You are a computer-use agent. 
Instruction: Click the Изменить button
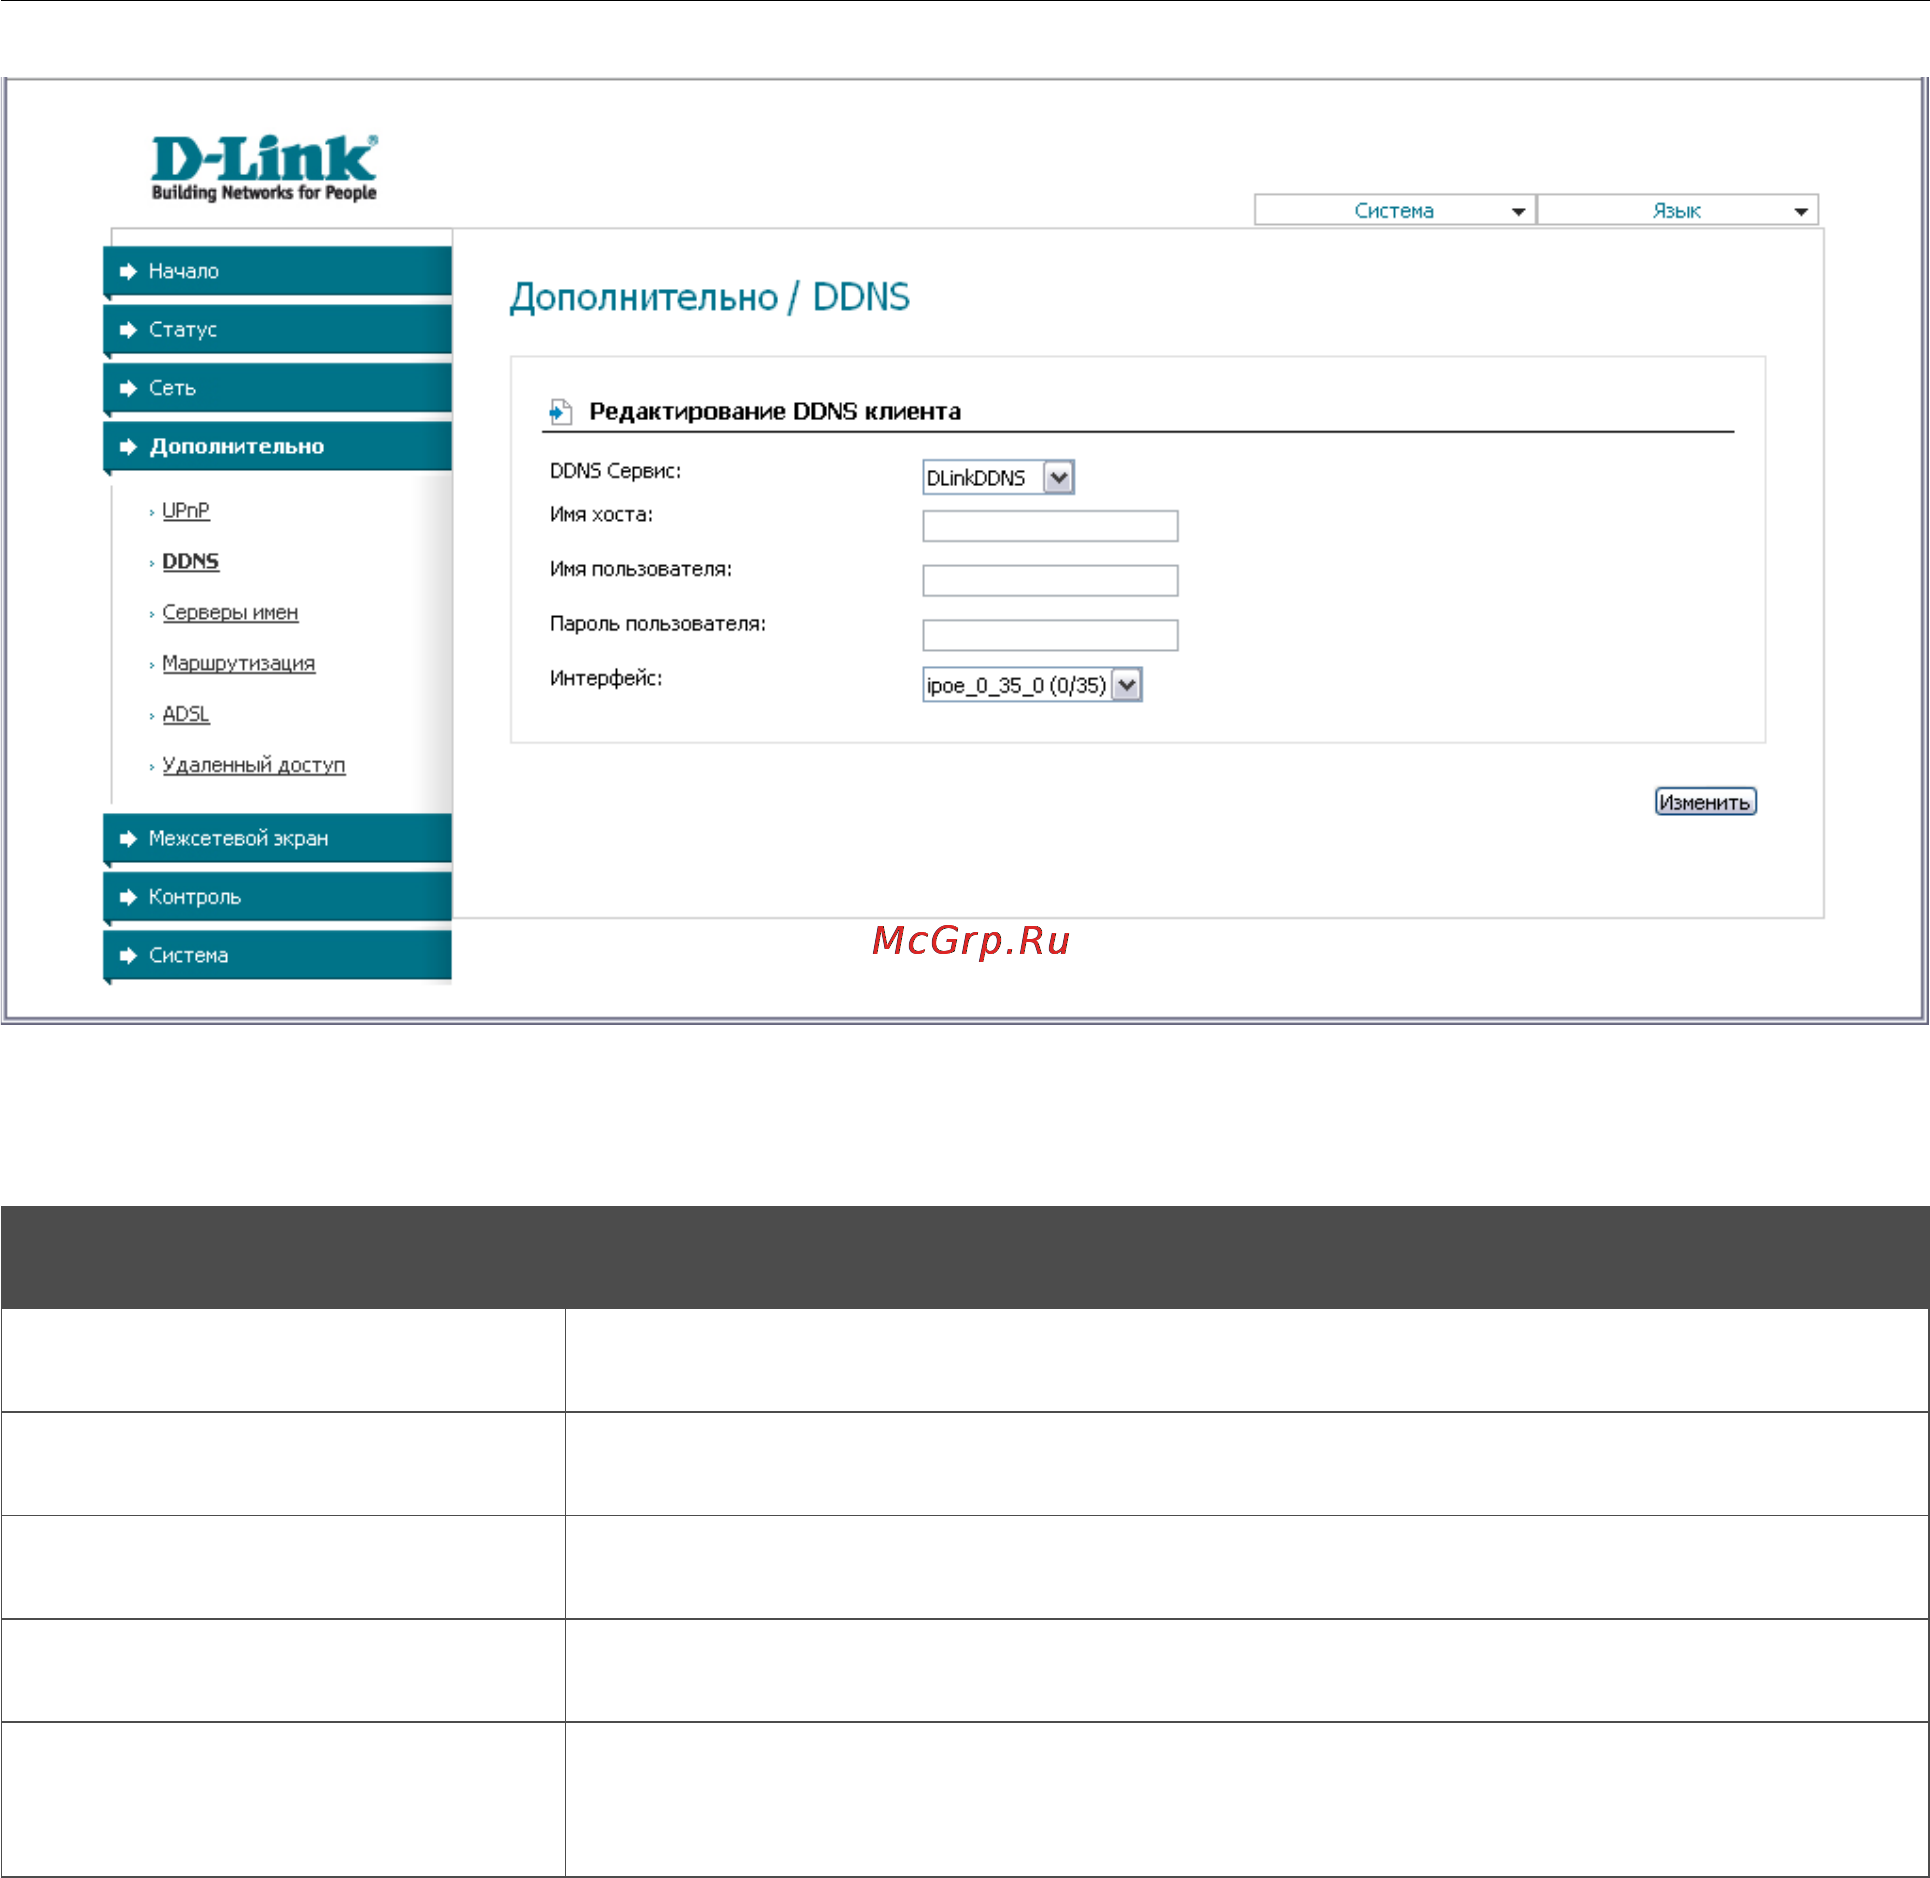(x=1705, y=802)
